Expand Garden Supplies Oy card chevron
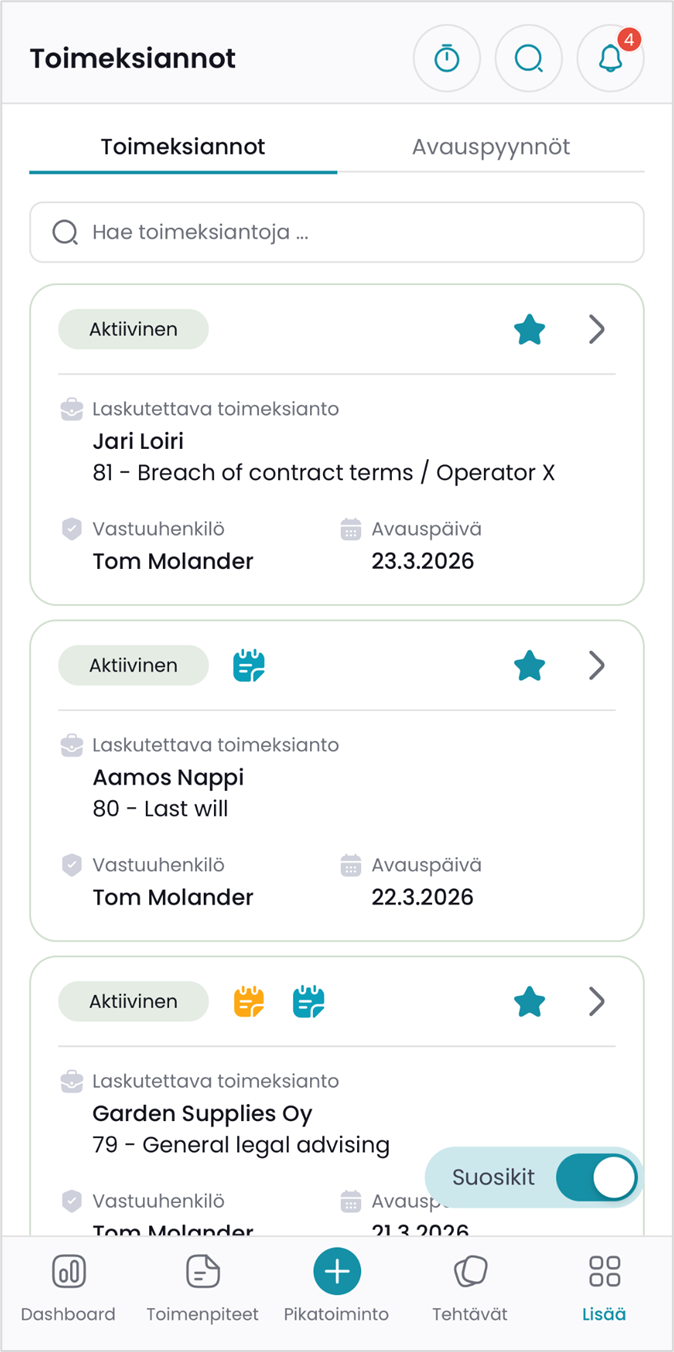This screenshot has width=674, height=1352. [x=597, y=1001]
